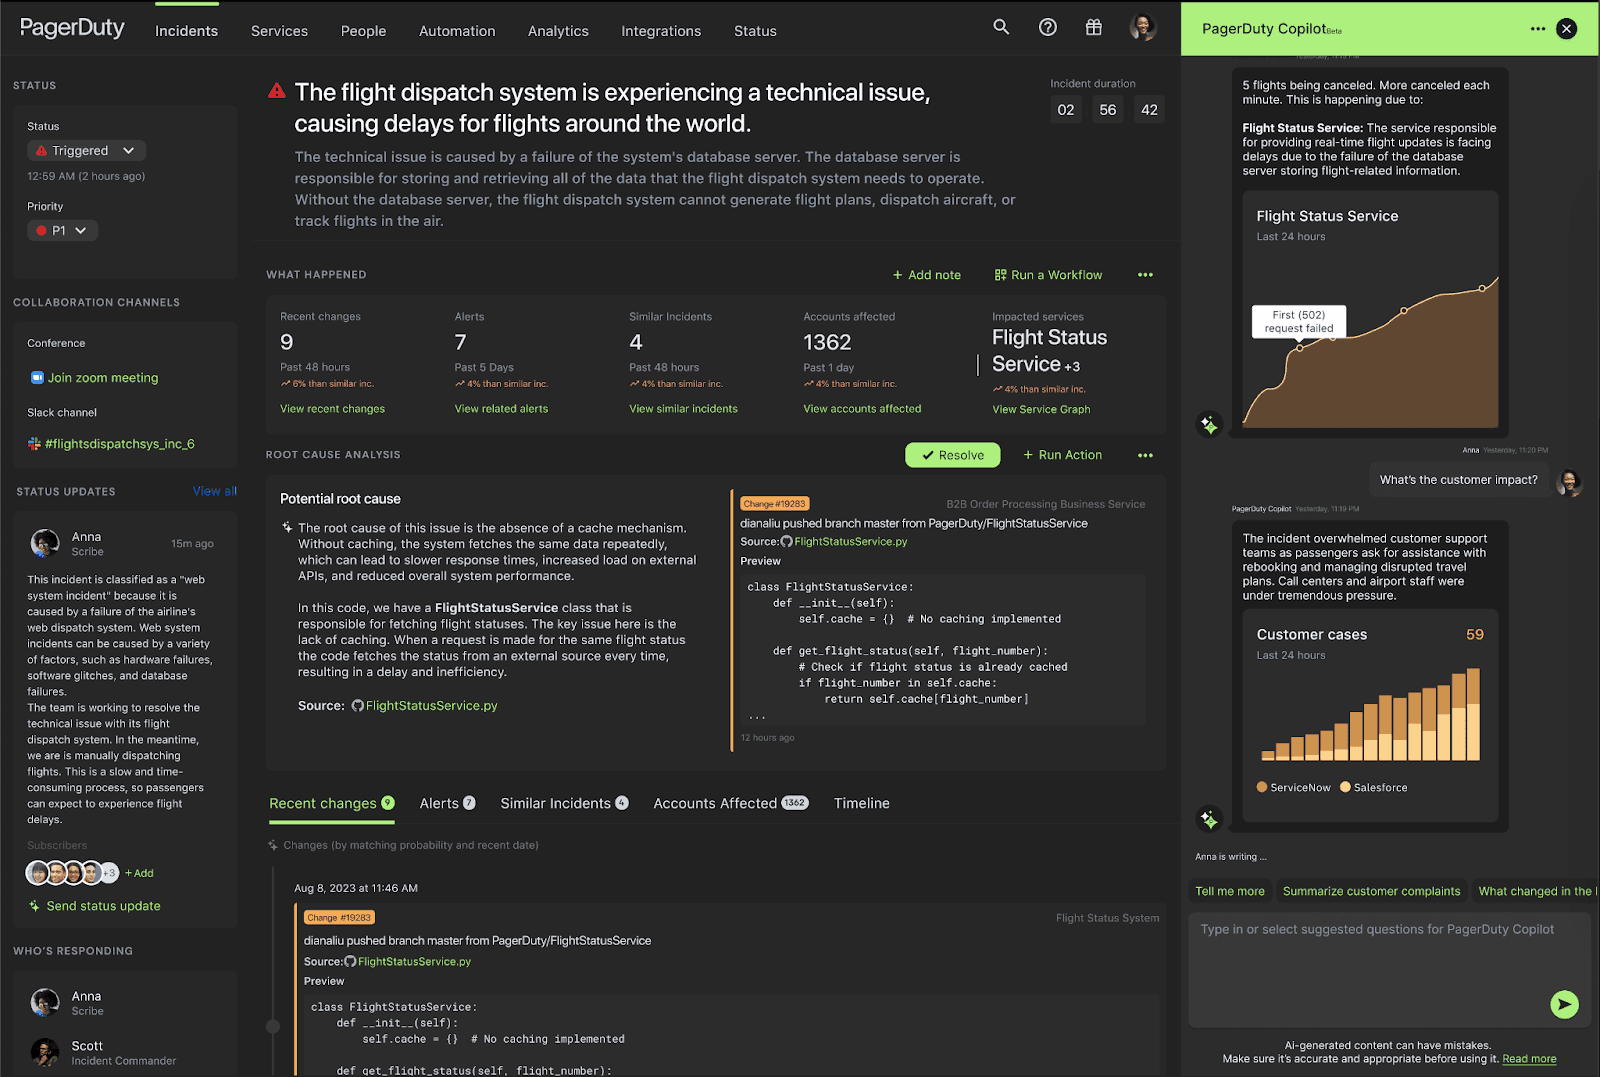Open the Status menu
This screenshot has height=1077, width=1600.
click(755, 31)
